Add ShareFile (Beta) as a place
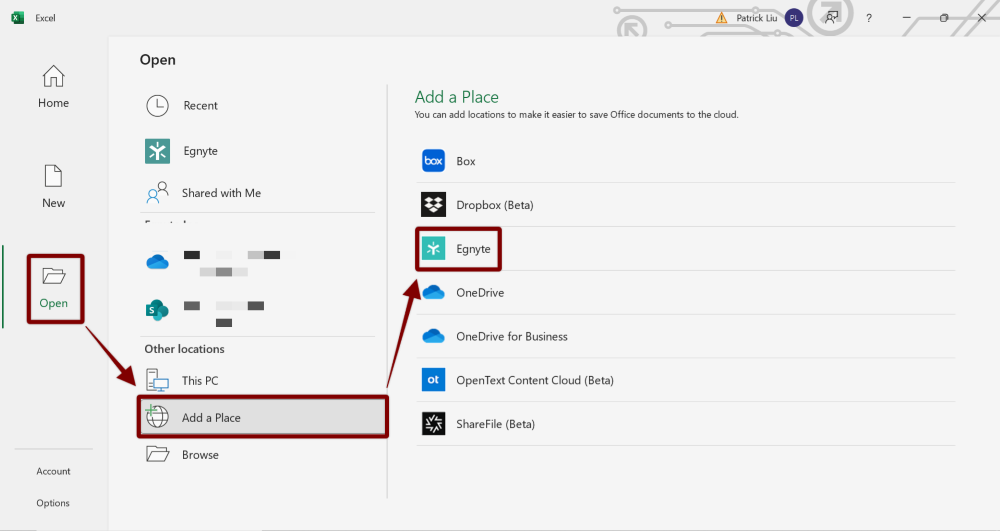Screen dimensions: 1000x531 pyautogui.click(x=686, y=424)
